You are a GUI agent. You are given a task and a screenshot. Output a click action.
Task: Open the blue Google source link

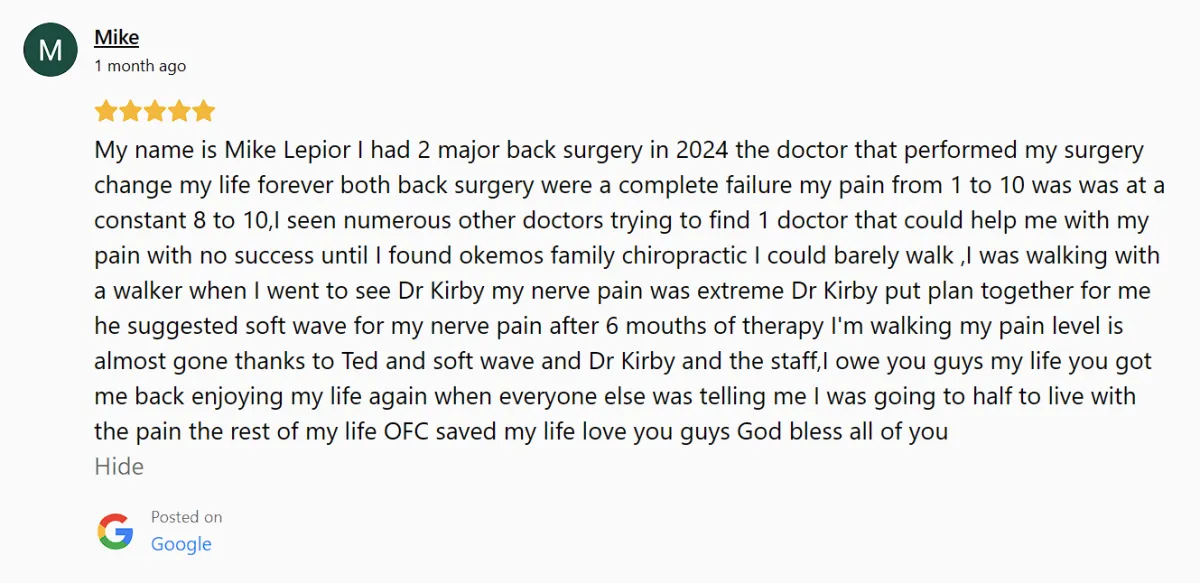click(181, 544)
